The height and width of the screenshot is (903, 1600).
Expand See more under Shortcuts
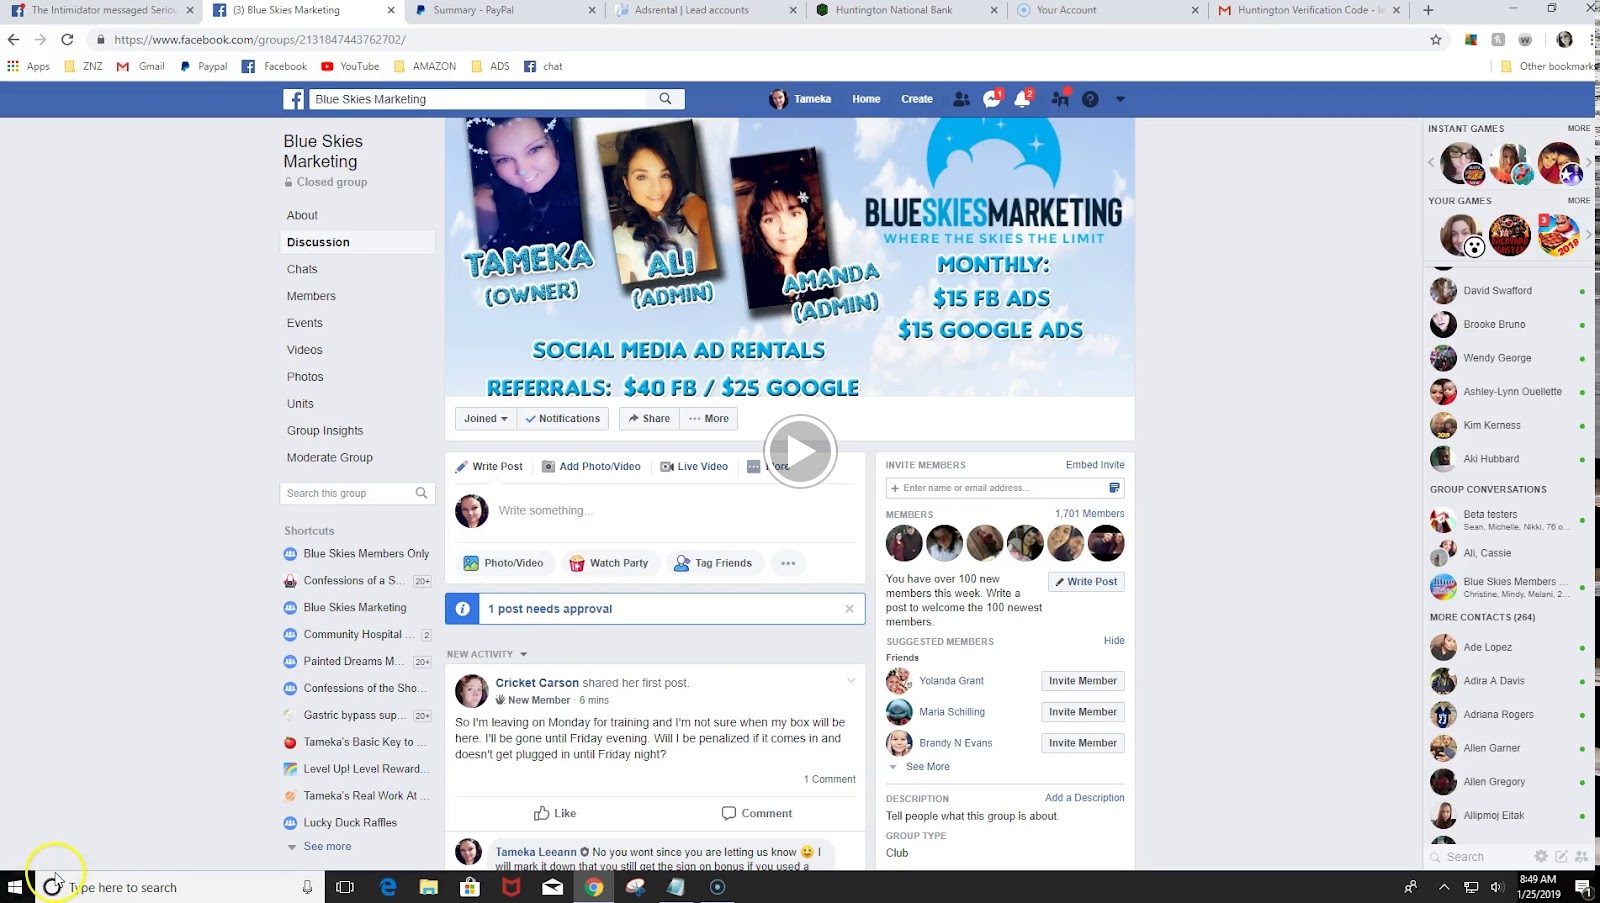pos(327,846)
